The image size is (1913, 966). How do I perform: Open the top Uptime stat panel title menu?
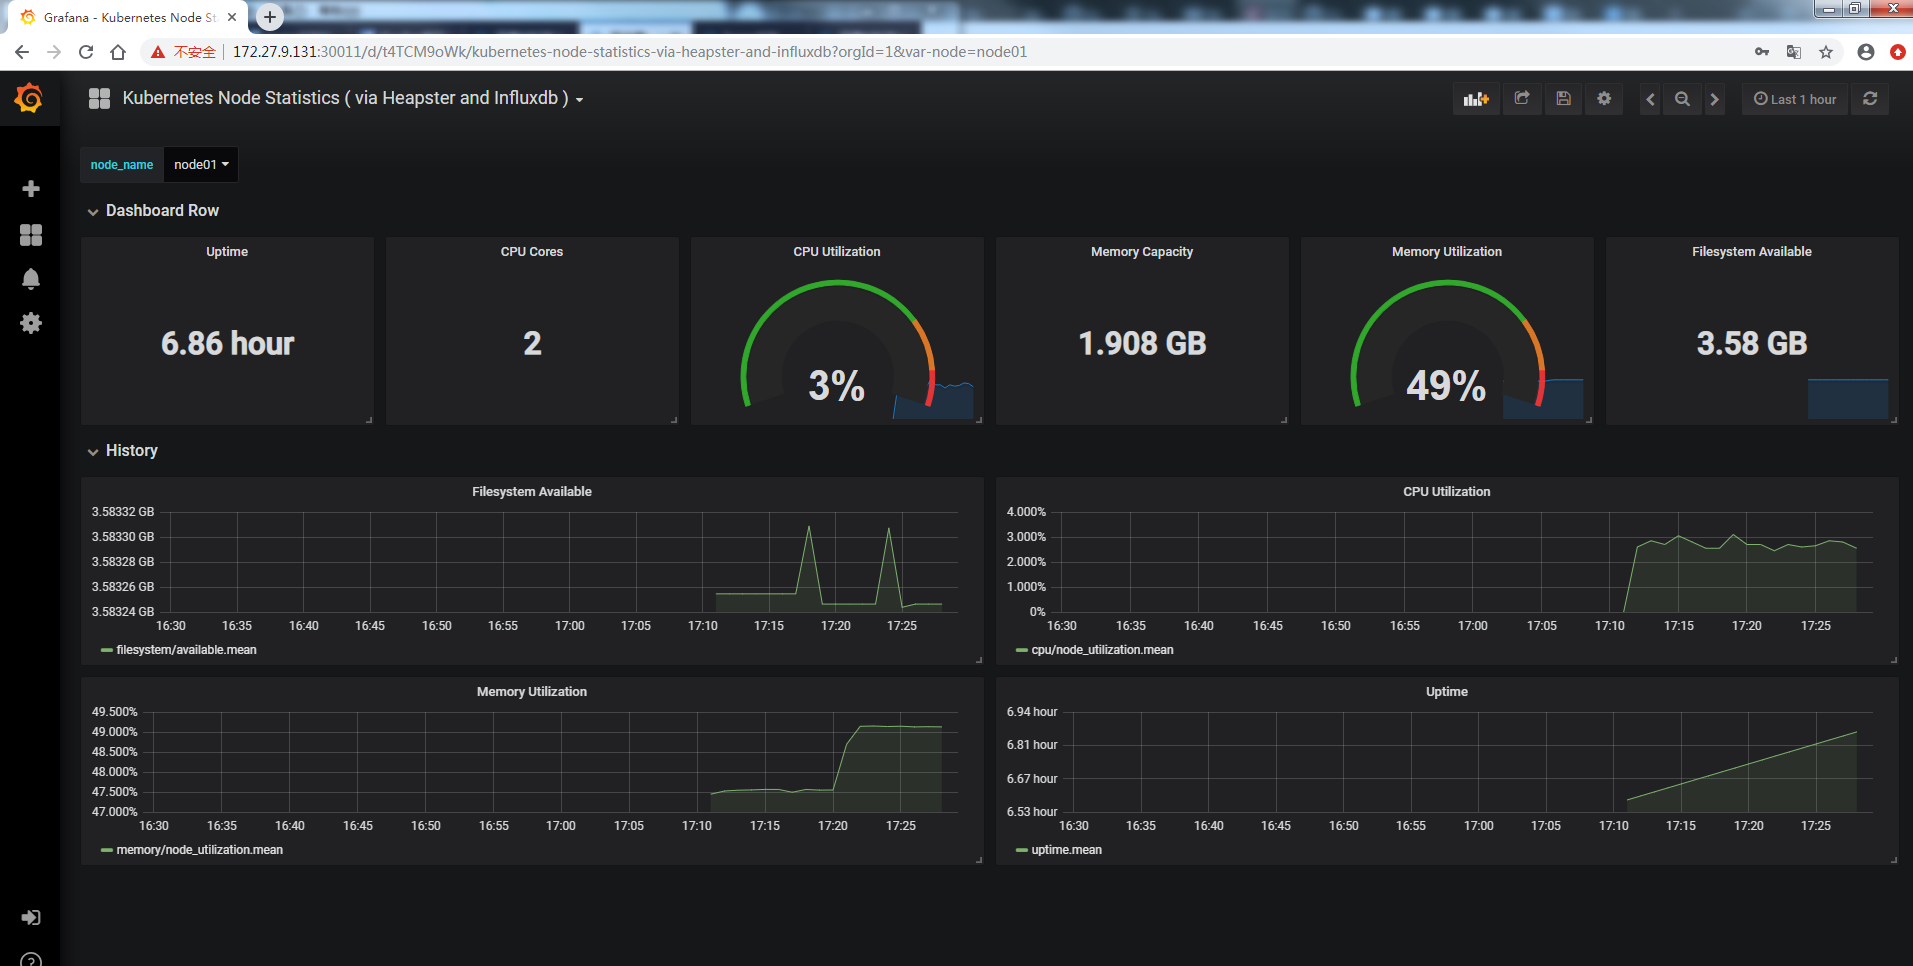click(227, 252)
